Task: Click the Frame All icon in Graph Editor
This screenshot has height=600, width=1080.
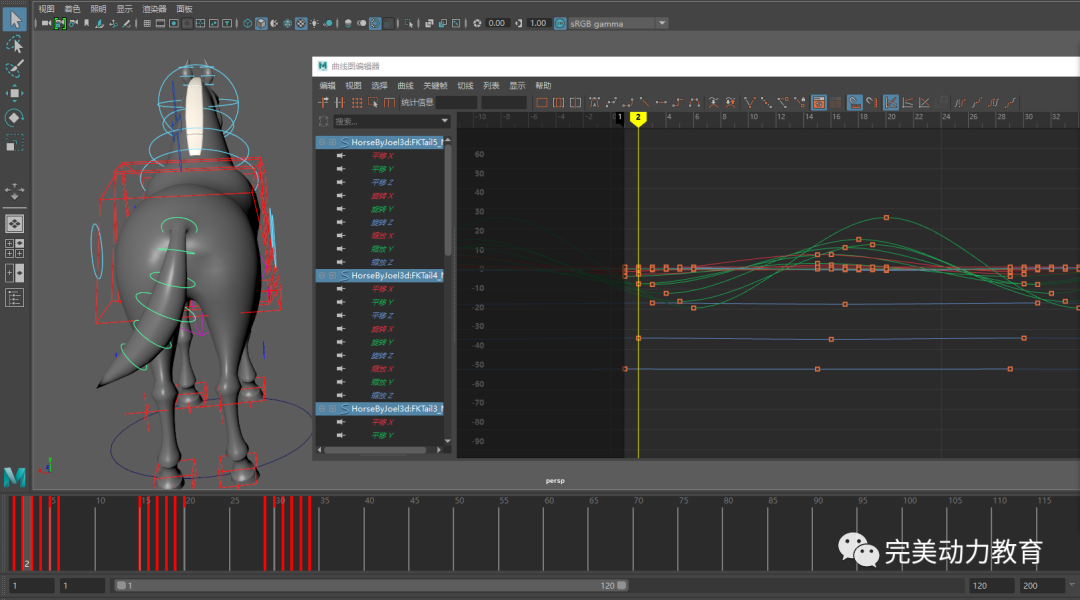Action: pyautogui.click(x=543, y=102)
